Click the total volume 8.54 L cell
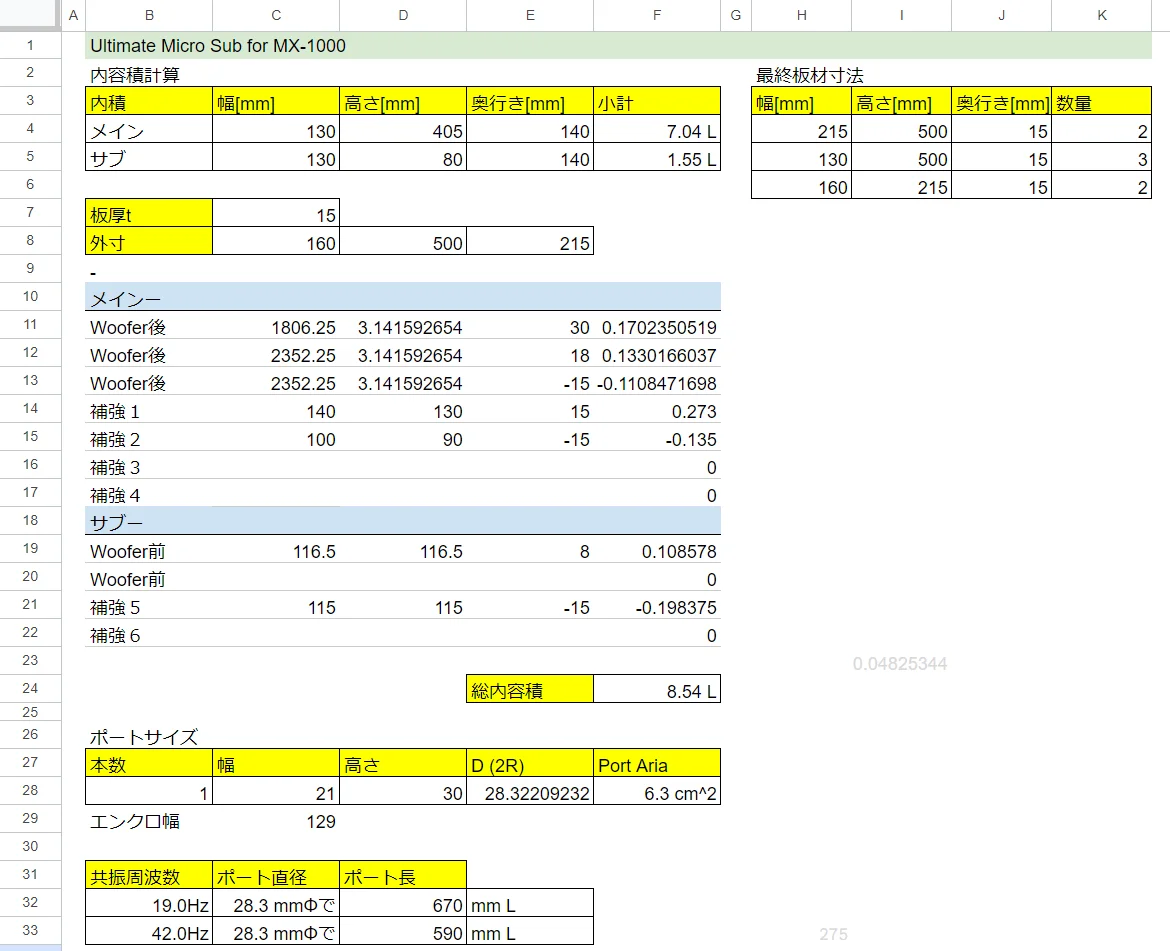Viewport: 1170px width, 951px height. pos(656,690)
